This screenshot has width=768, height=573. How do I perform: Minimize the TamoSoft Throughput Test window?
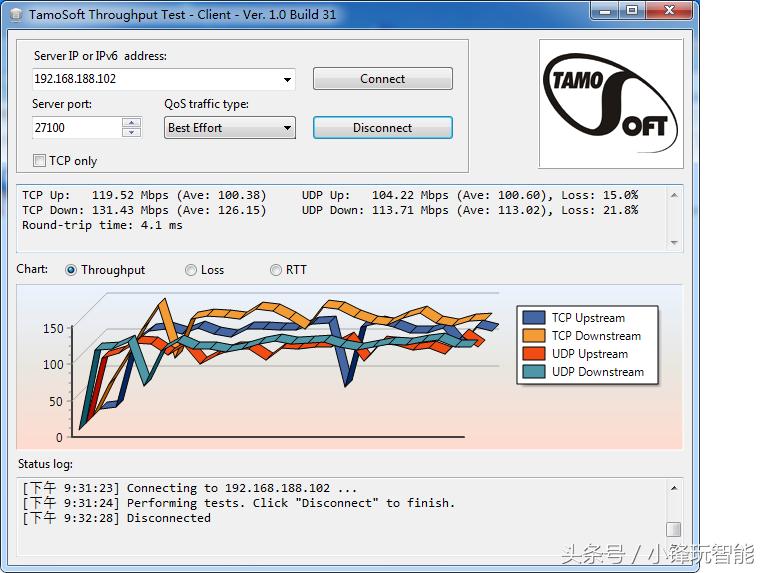click(605, 11)
